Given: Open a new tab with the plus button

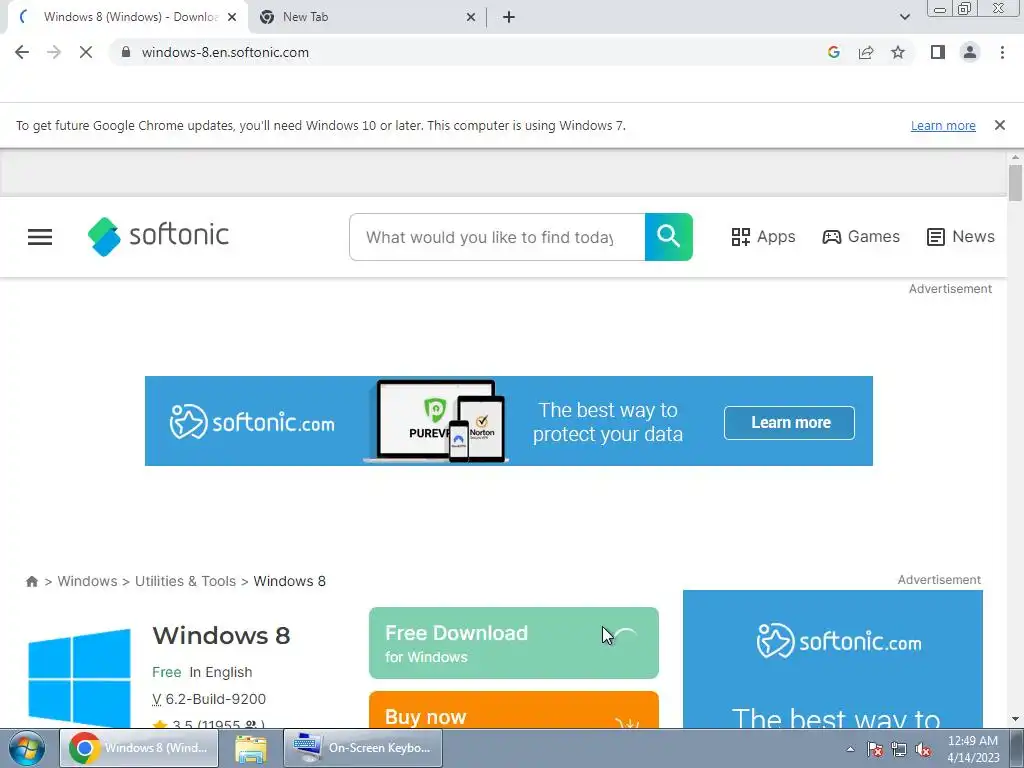Looking at the screenshot, I should tap(509, 17).
